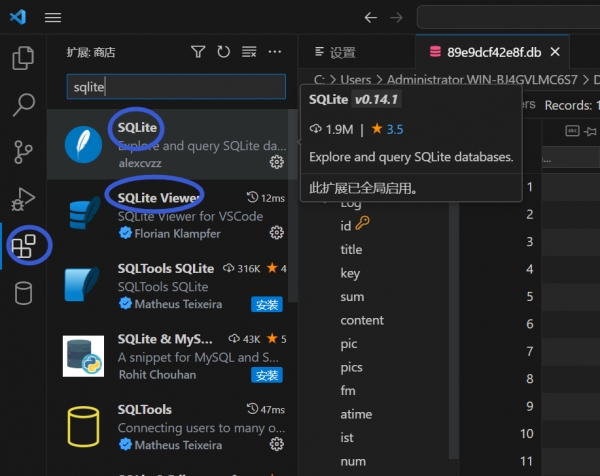Select the SQLTools SQLite extension title
Viewport: 600px width, 476px height.
point(166,269)
